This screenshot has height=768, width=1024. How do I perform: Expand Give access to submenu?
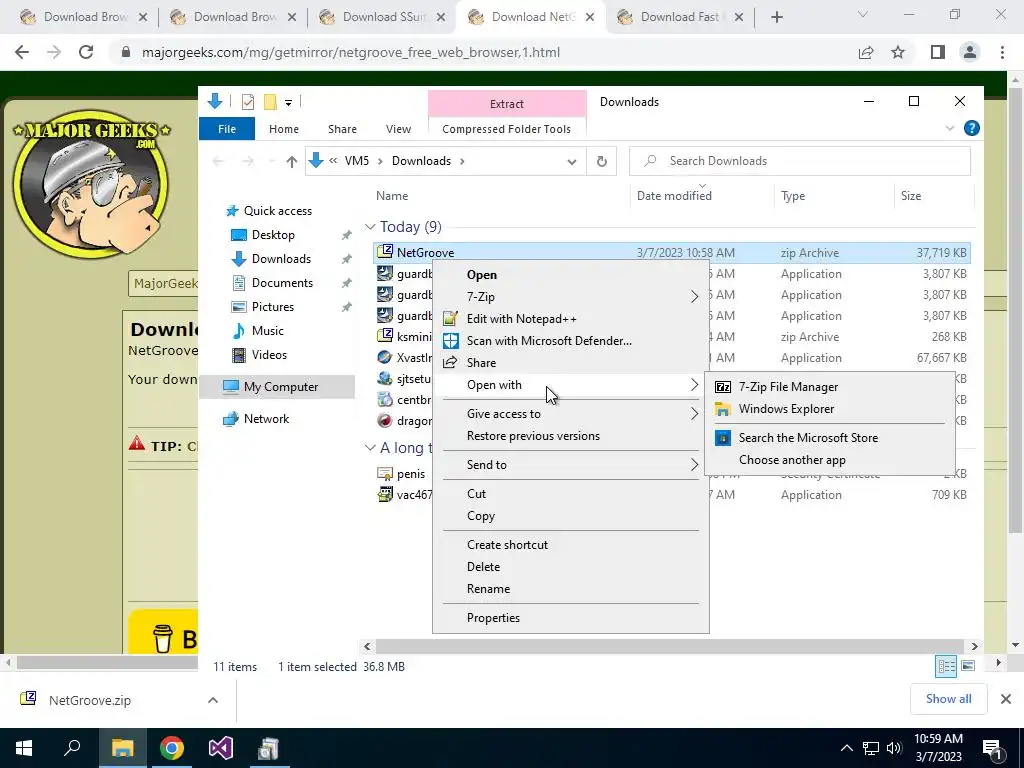click(x=571, y=413)
